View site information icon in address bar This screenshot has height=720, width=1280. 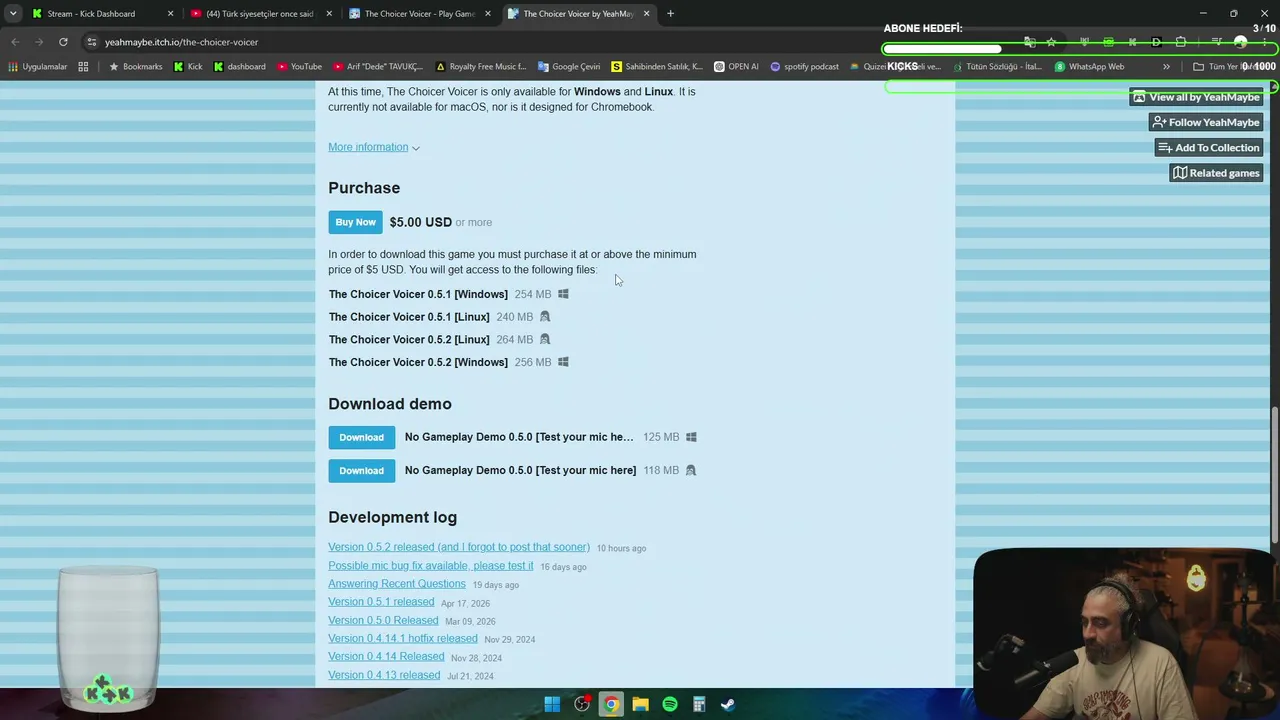point(91,42)
